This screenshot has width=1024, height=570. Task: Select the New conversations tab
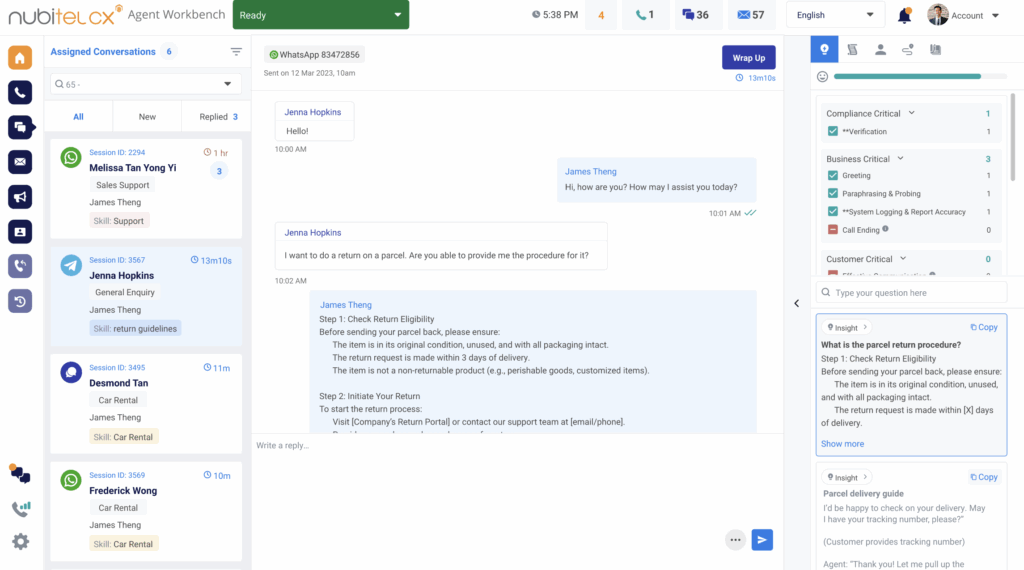pos(147,117)
